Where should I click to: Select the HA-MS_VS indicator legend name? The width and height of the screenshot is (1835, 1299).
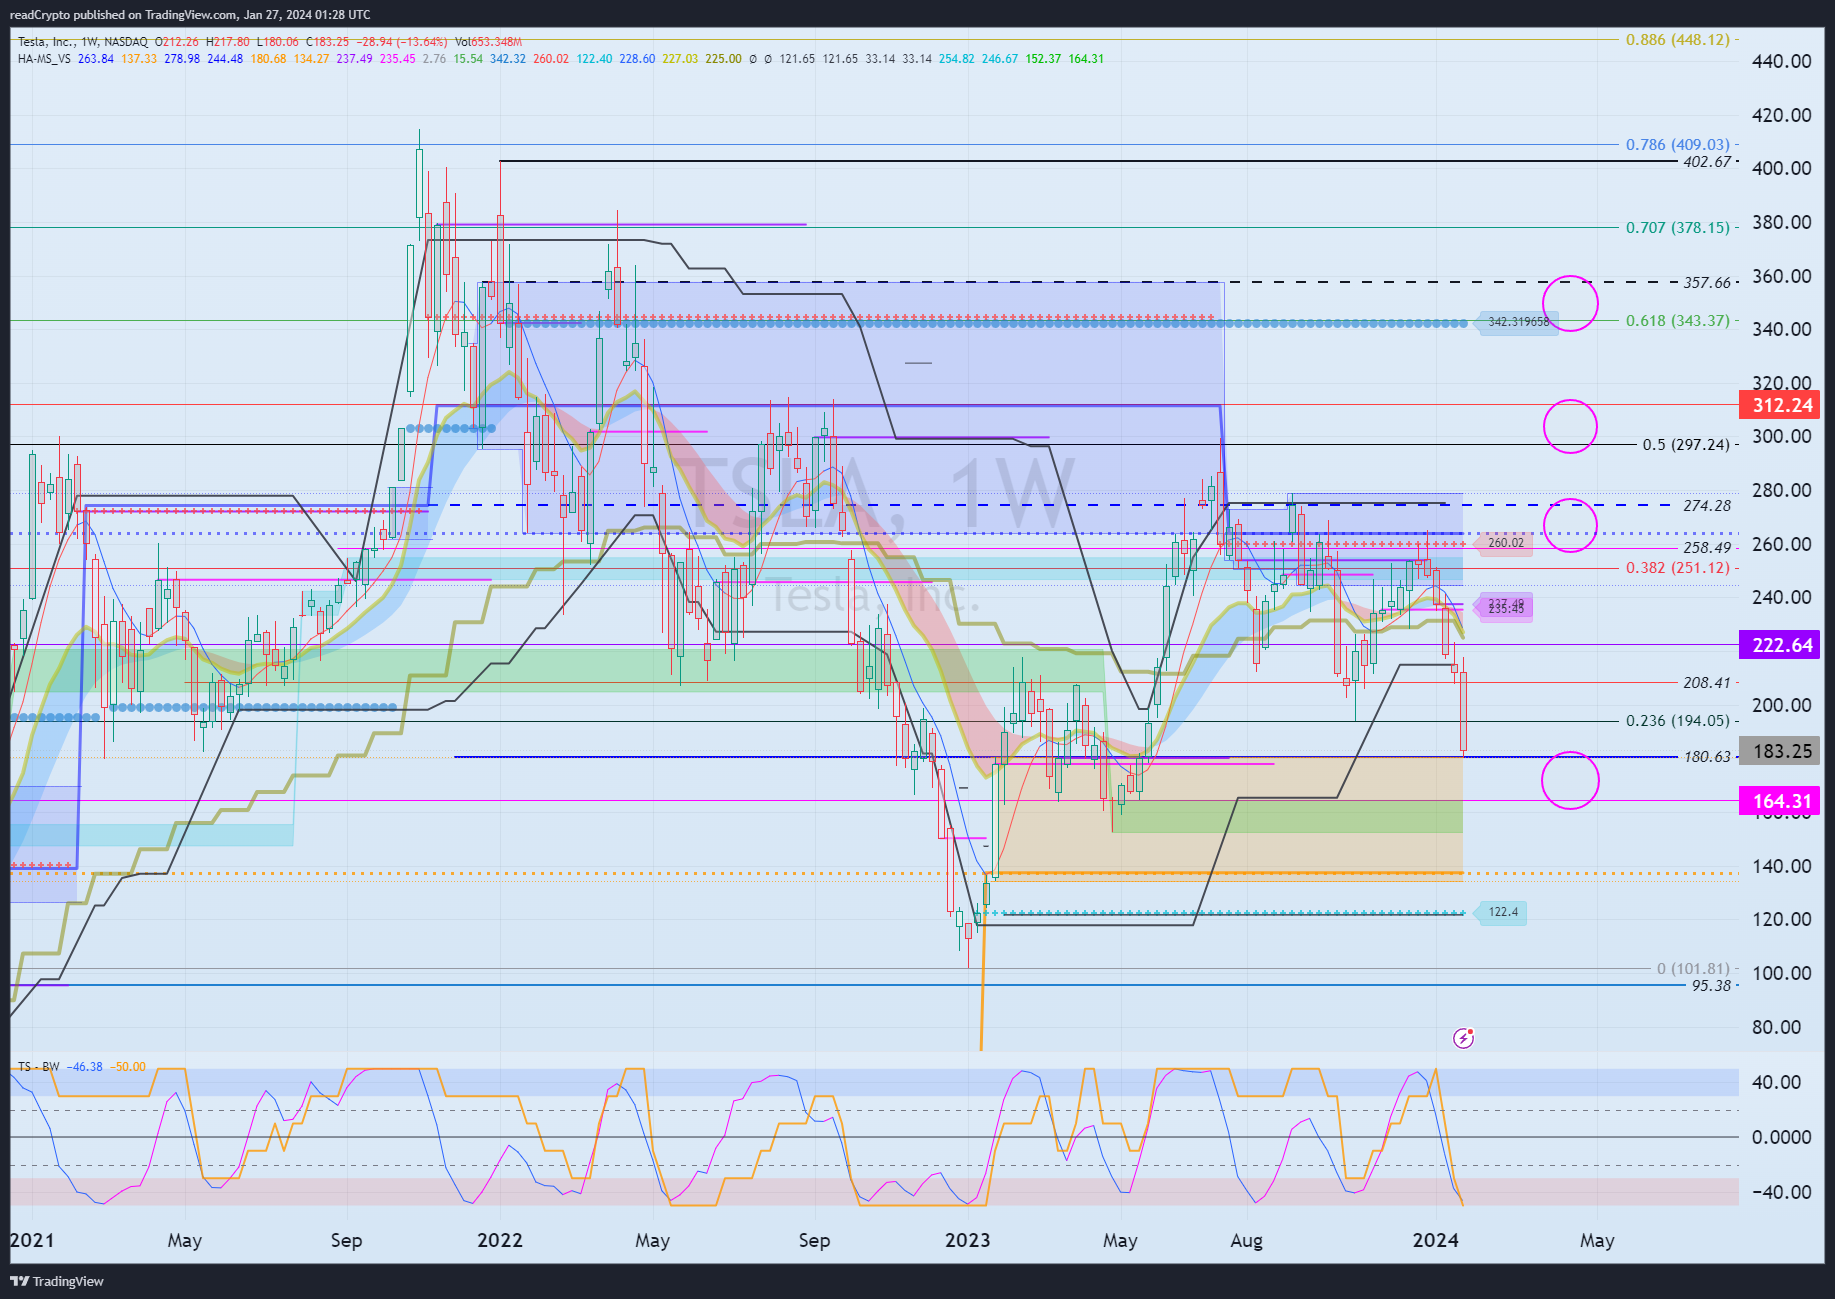pos(44,59)
